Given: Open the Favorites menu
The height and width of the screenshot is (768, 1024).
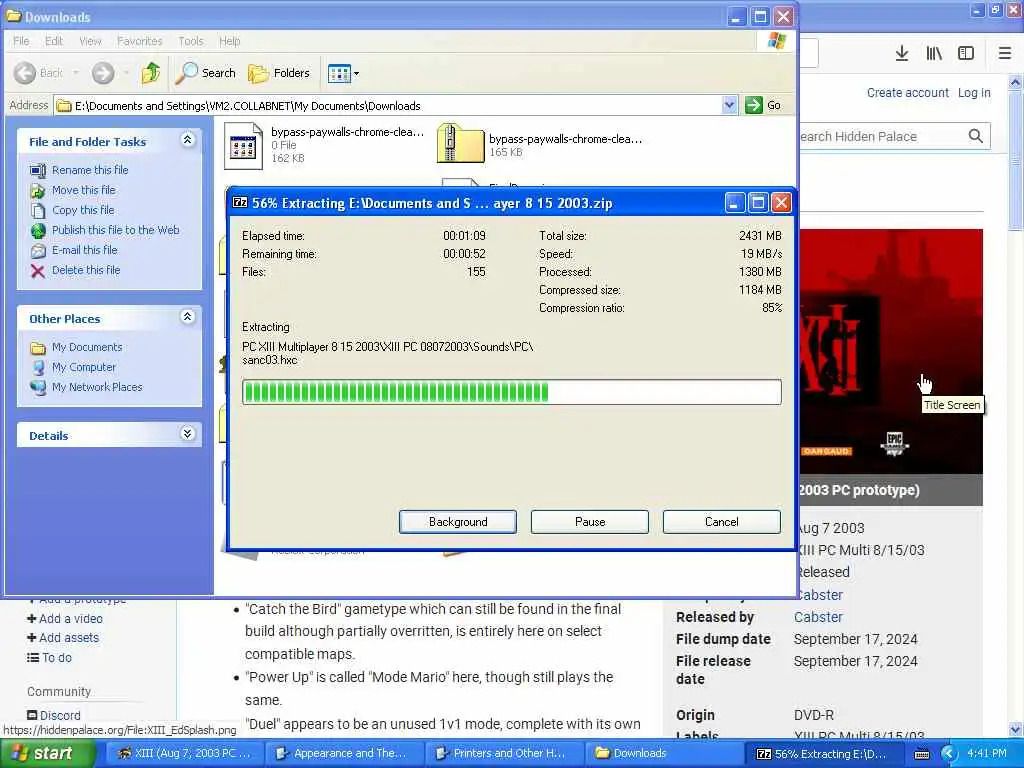Looking at the screenshot, I should click(x=140, y=41).
